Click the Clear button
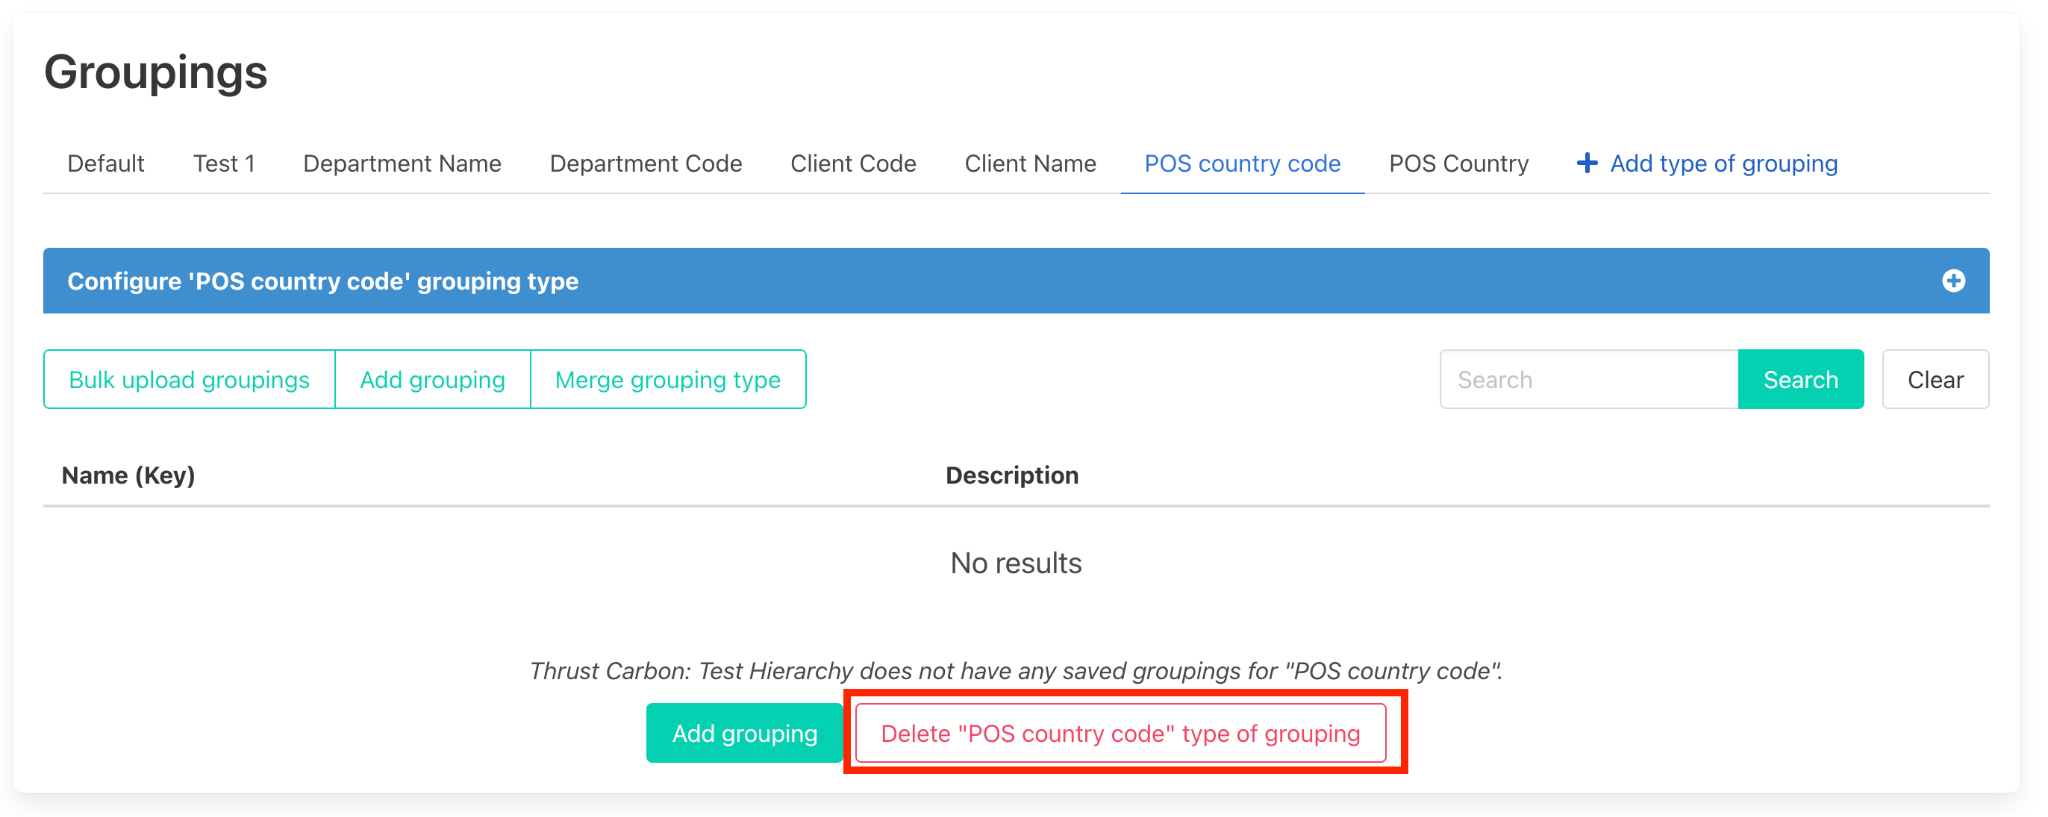The image size is (2048, 817). pos(1934,380)
